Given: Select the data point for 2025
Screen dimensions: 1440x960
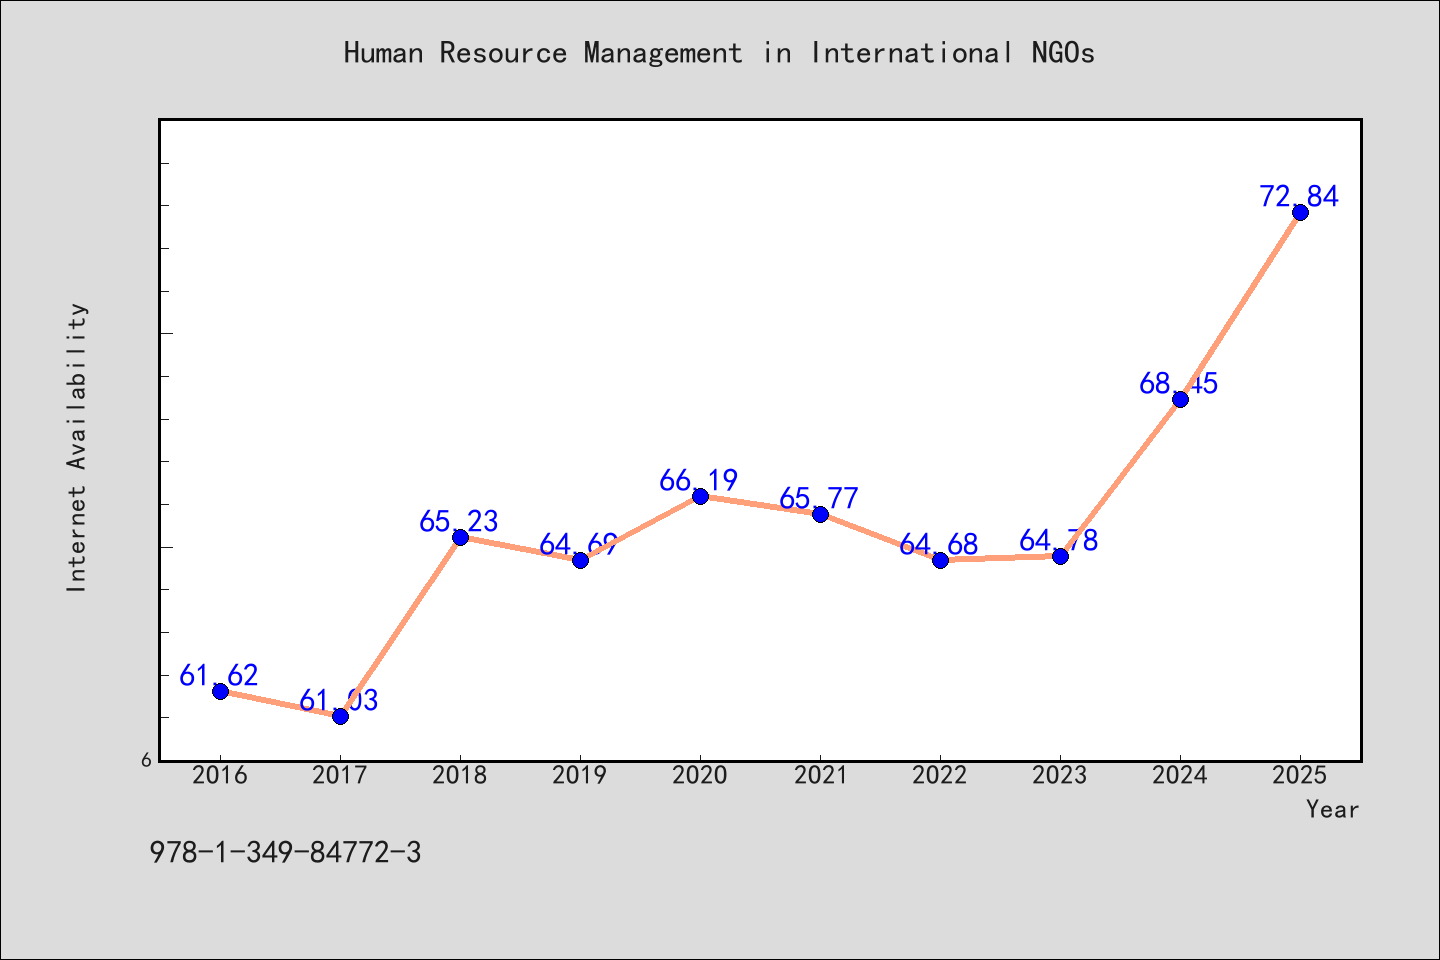Looking at the screenshot, I should pos(1300,212).
